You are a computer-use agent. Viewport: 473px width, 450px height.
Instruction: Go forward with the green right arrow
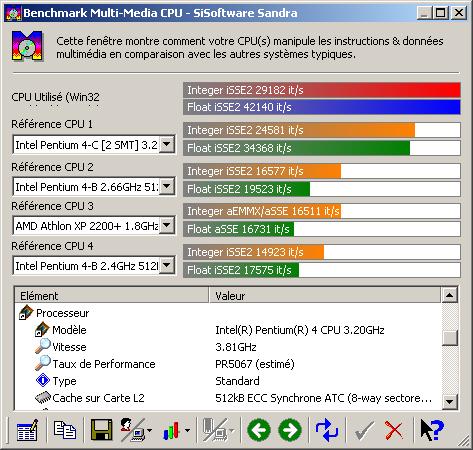(290, 430)
